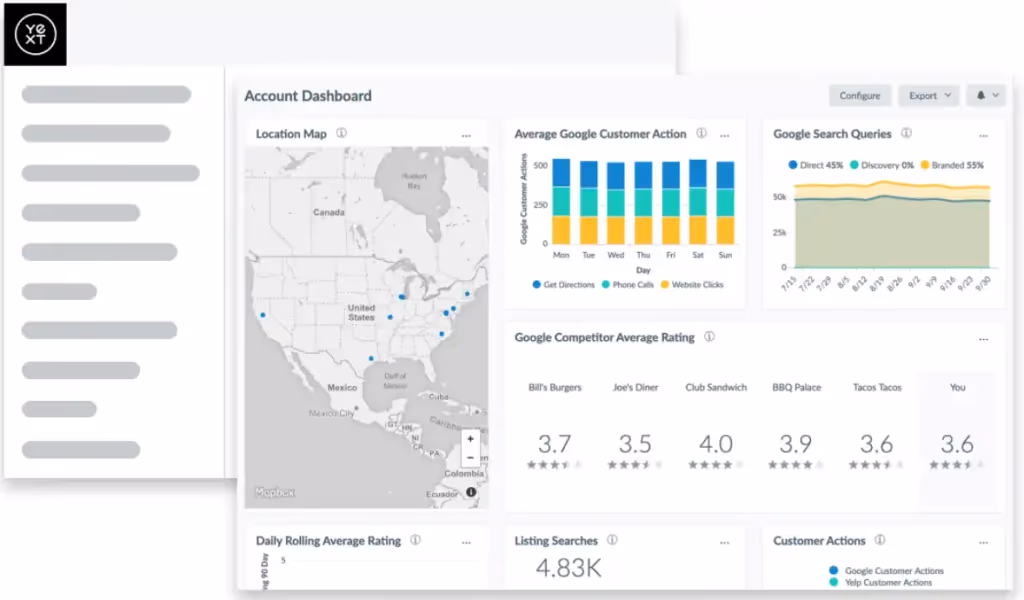Toggle Google Customer Actions legend item
This screenshot has height=600, width=1024.
pos(886,571)
